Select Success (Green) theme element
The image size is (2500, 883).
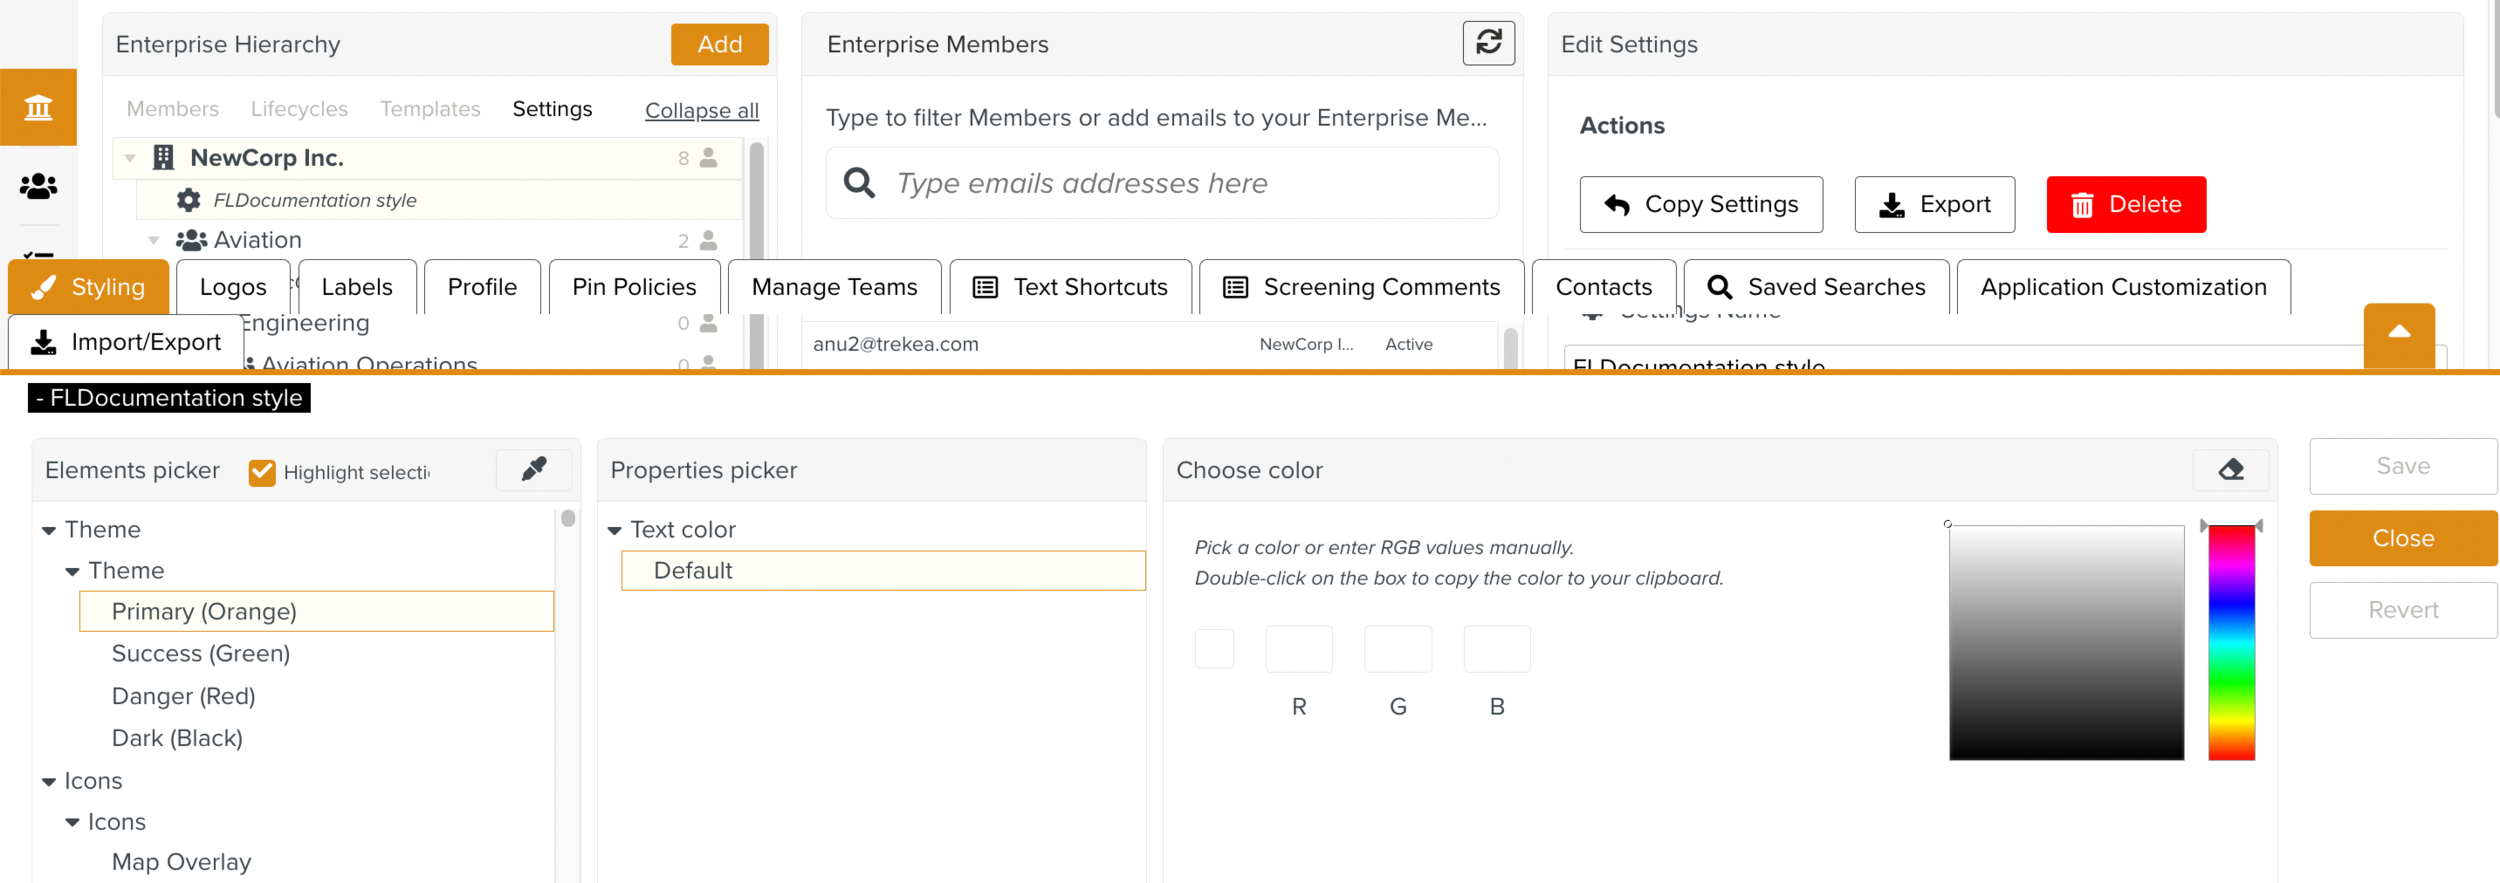pos(201,653)
